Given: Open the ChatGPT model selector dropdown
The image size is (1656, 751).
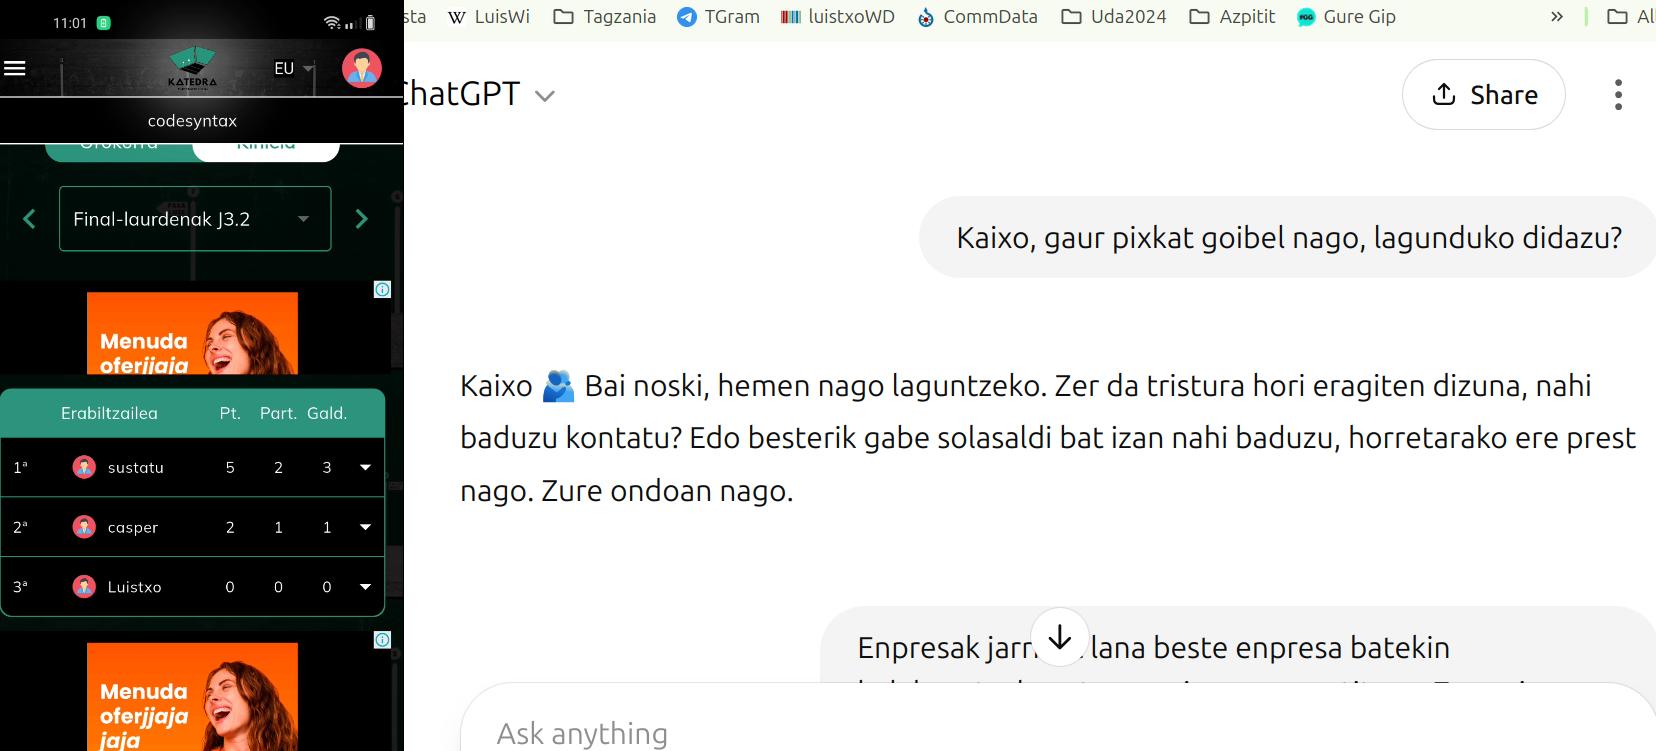Looking at the screenshot, I should 545,96.
